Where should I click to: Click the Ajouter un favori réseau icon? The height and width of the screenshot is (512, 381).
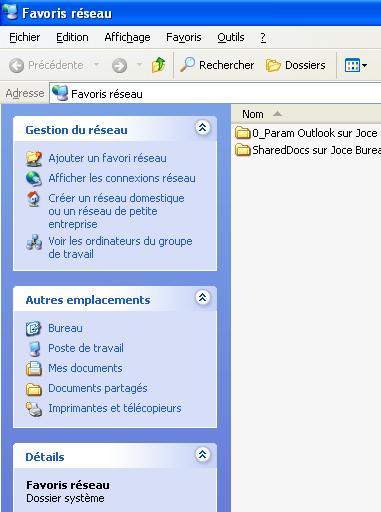point(34,158)
